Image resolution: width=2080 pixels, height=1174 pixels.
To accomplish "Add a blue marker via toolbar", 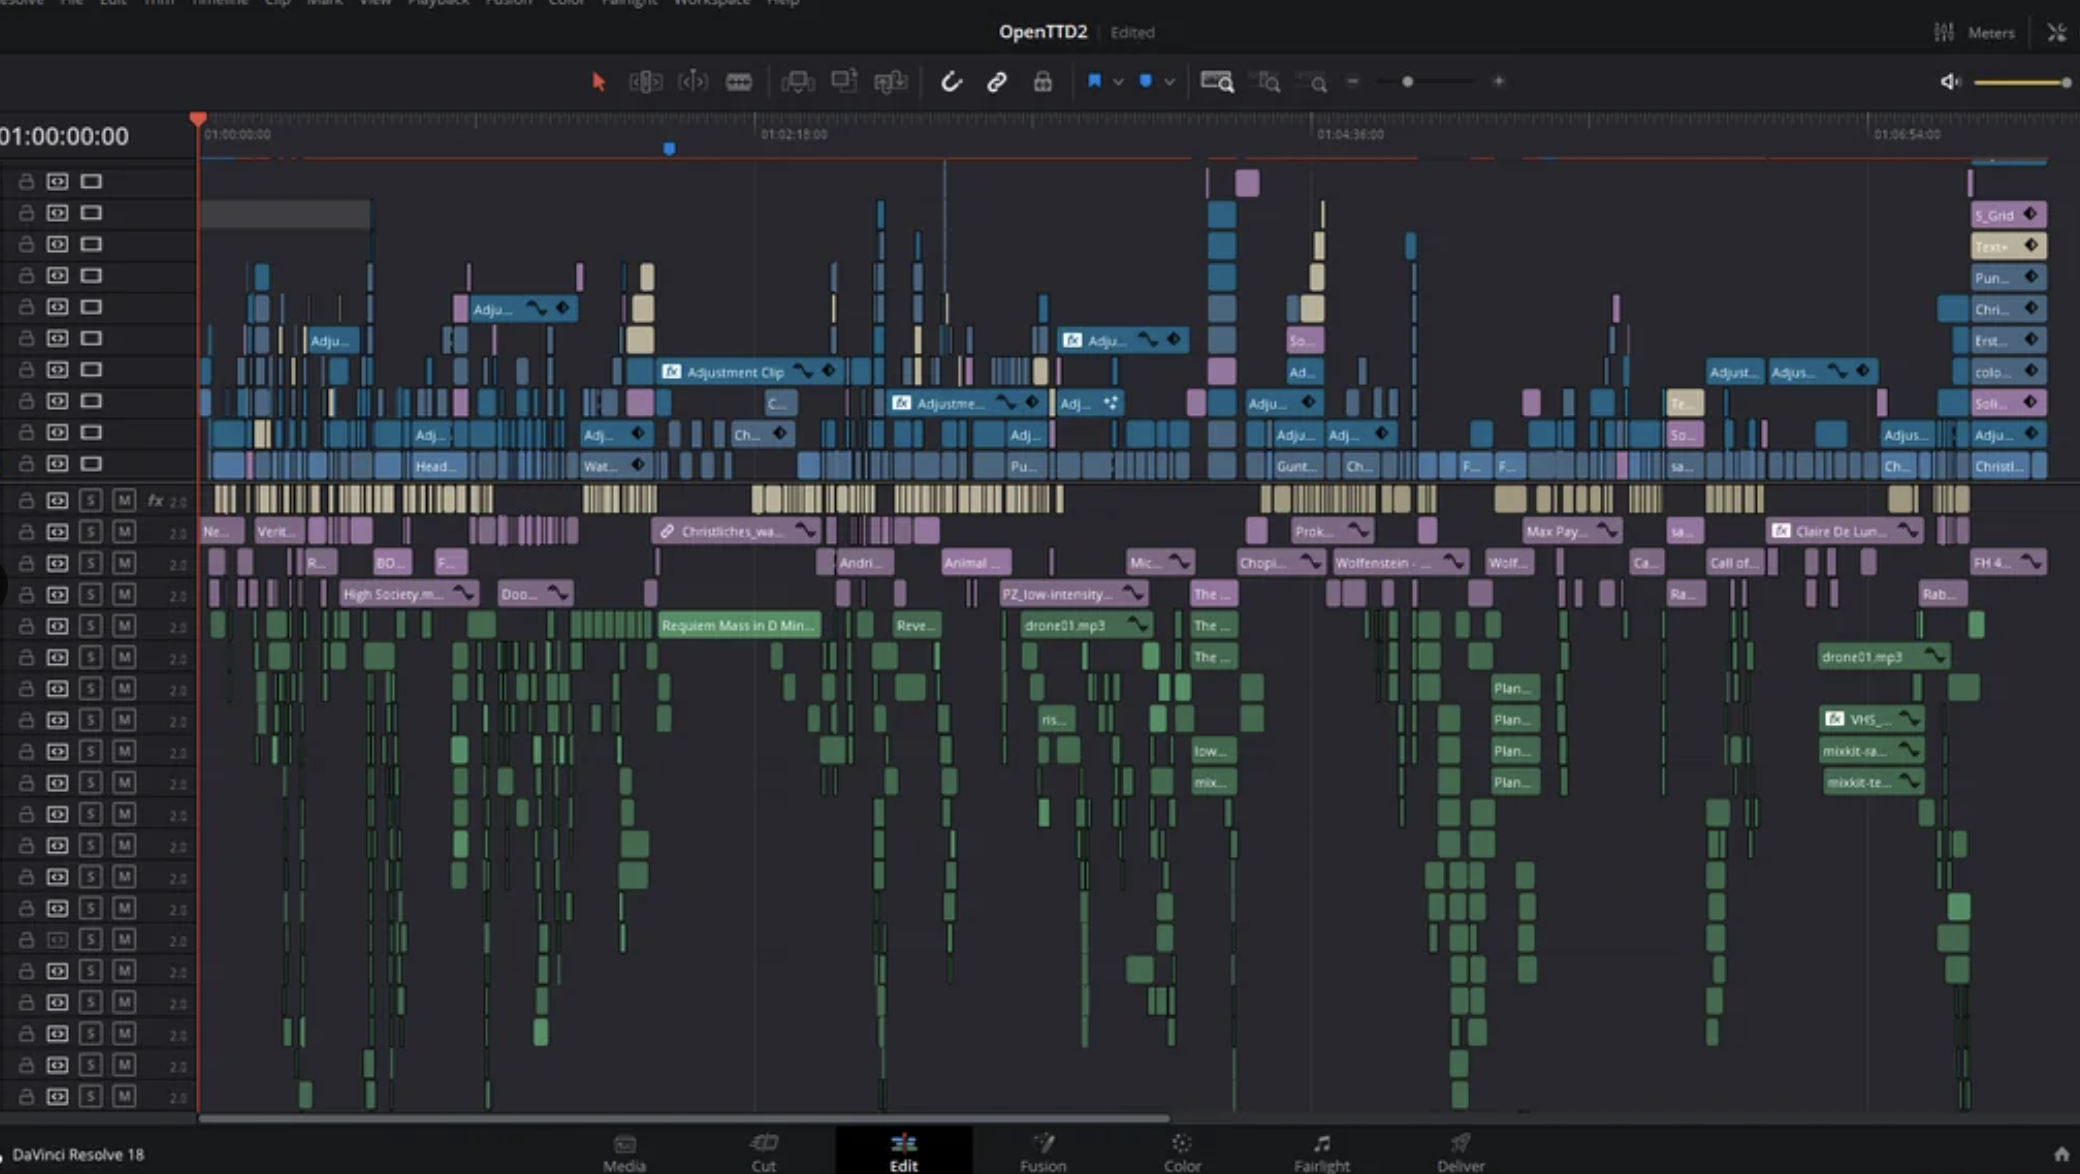I will [x=1146, y=81].
